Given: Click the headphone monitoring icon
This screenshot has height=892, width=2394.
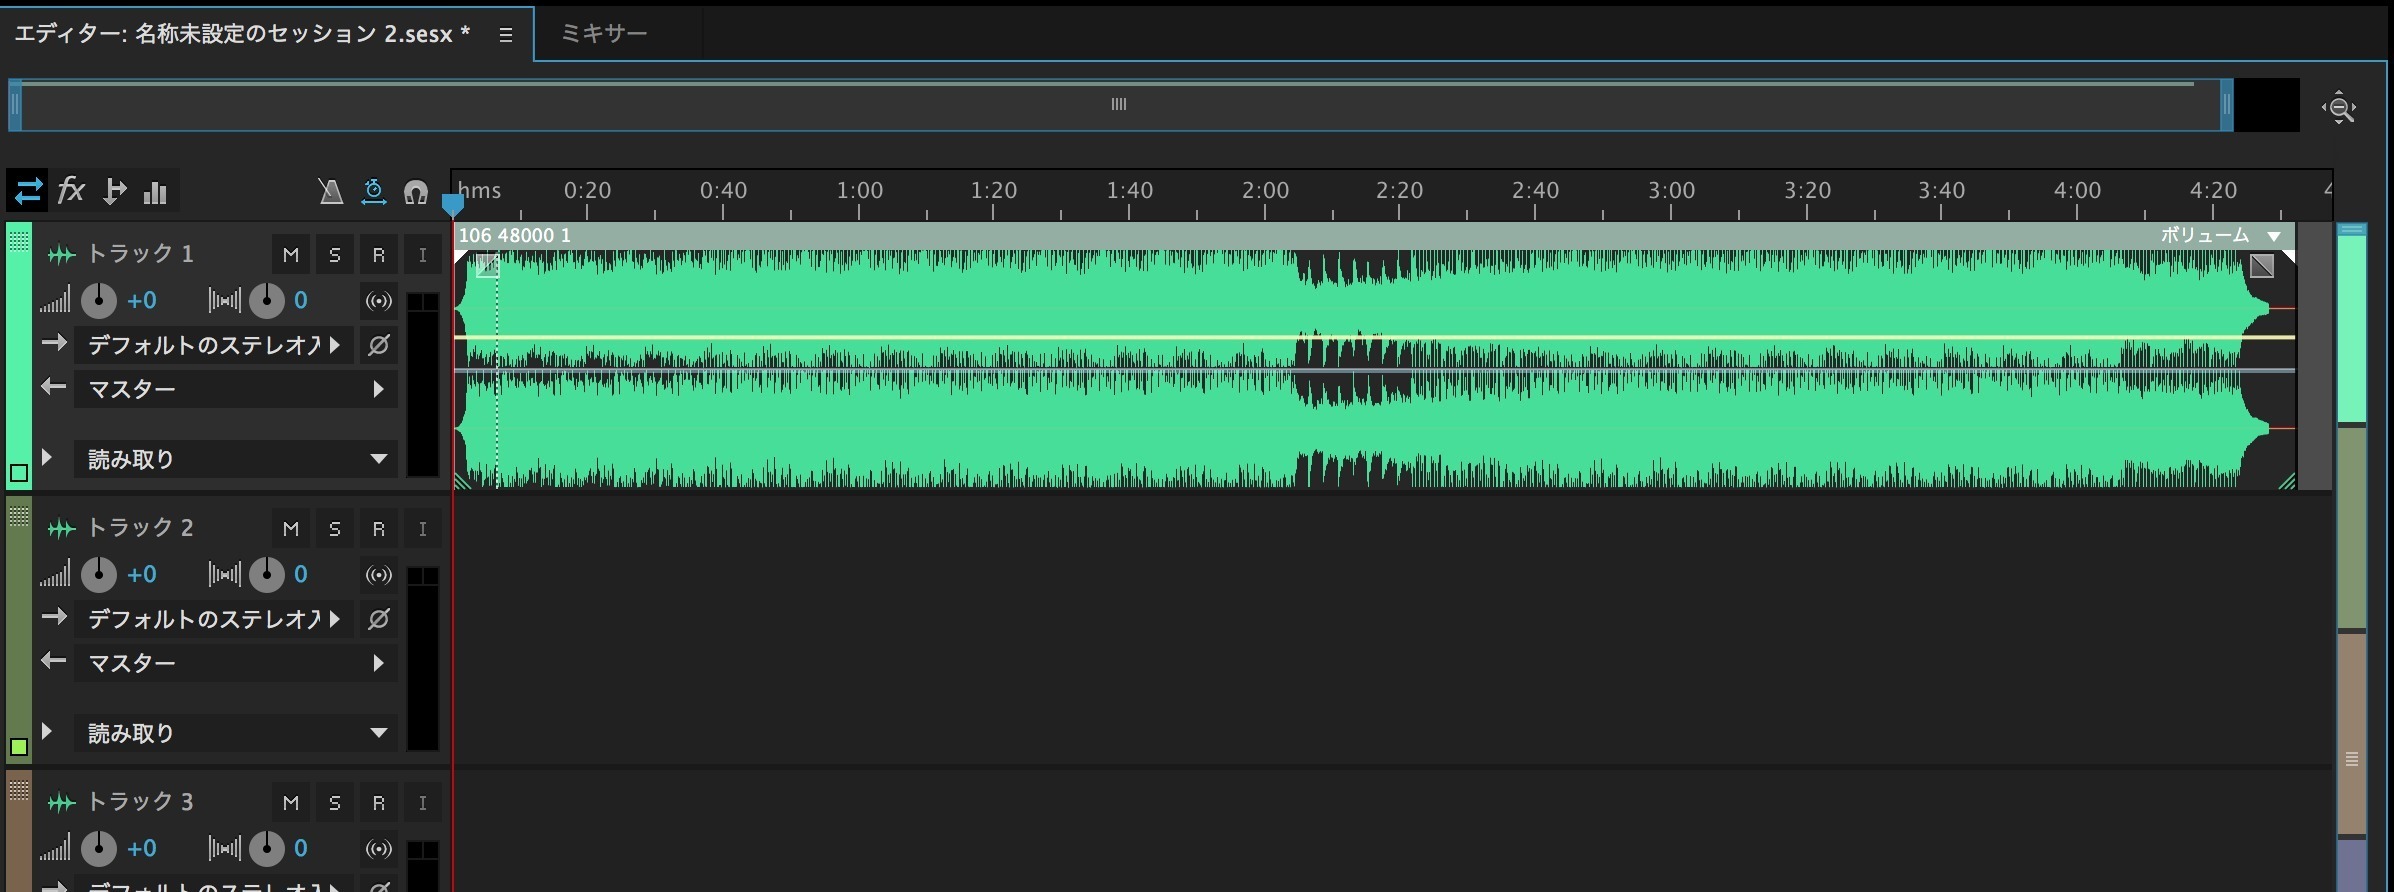Looking at the screenshot, I should pos(415,191).
